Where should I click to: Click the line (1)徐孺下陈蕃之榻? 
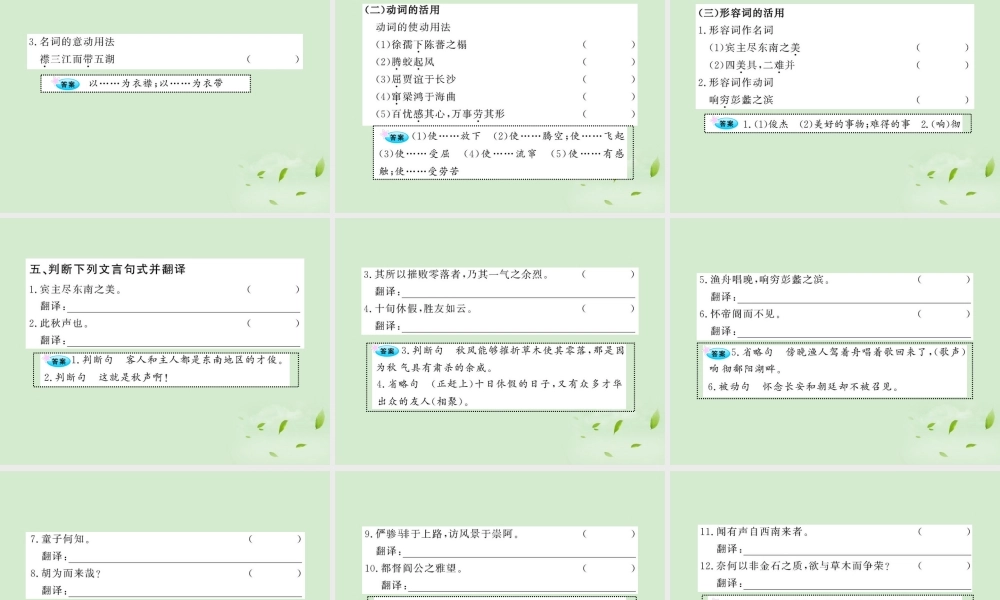pyautogui.click(x=421, y=45)
